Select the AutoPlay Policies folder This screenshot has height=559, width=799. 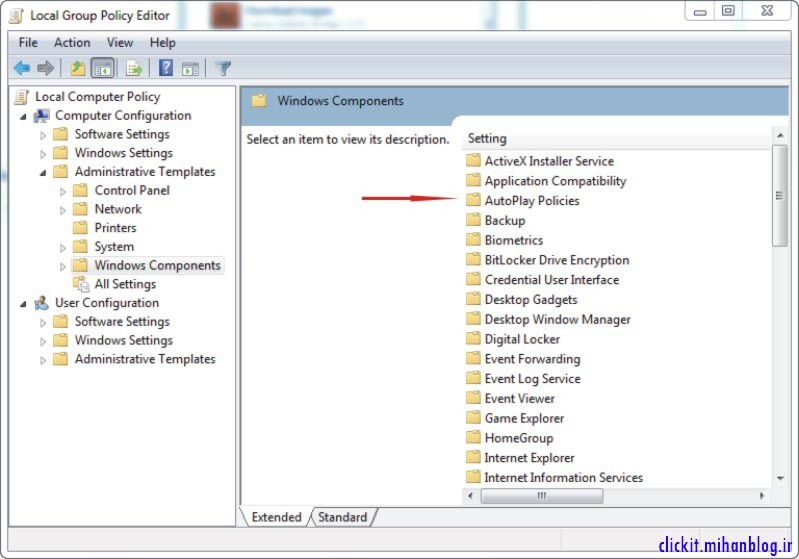(531, 201)
